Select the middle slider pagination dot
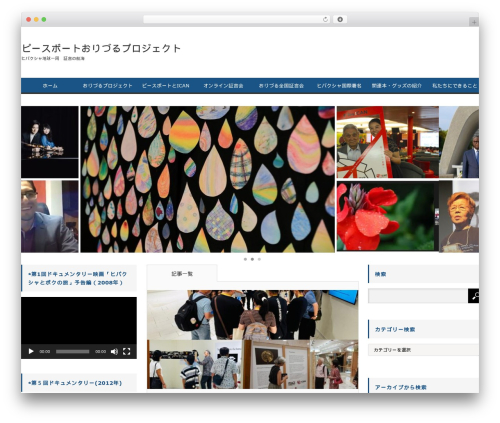Image resolution: width=500 pixels, height=423 pixels. pyautogui.click(x=252, y=259)
